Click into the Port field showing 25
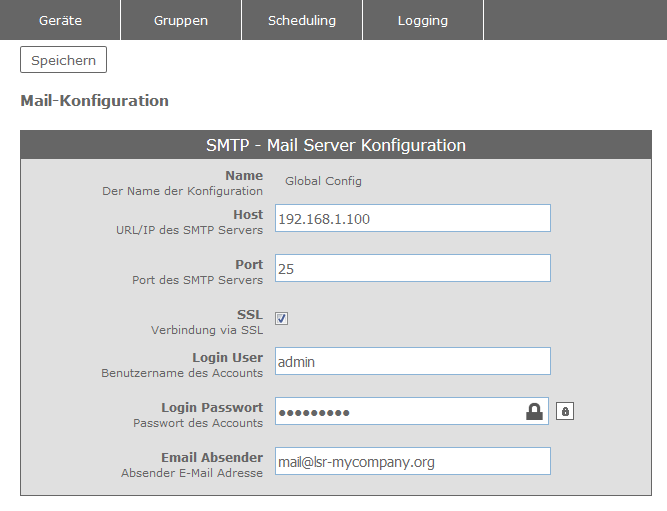 [412, 268]
